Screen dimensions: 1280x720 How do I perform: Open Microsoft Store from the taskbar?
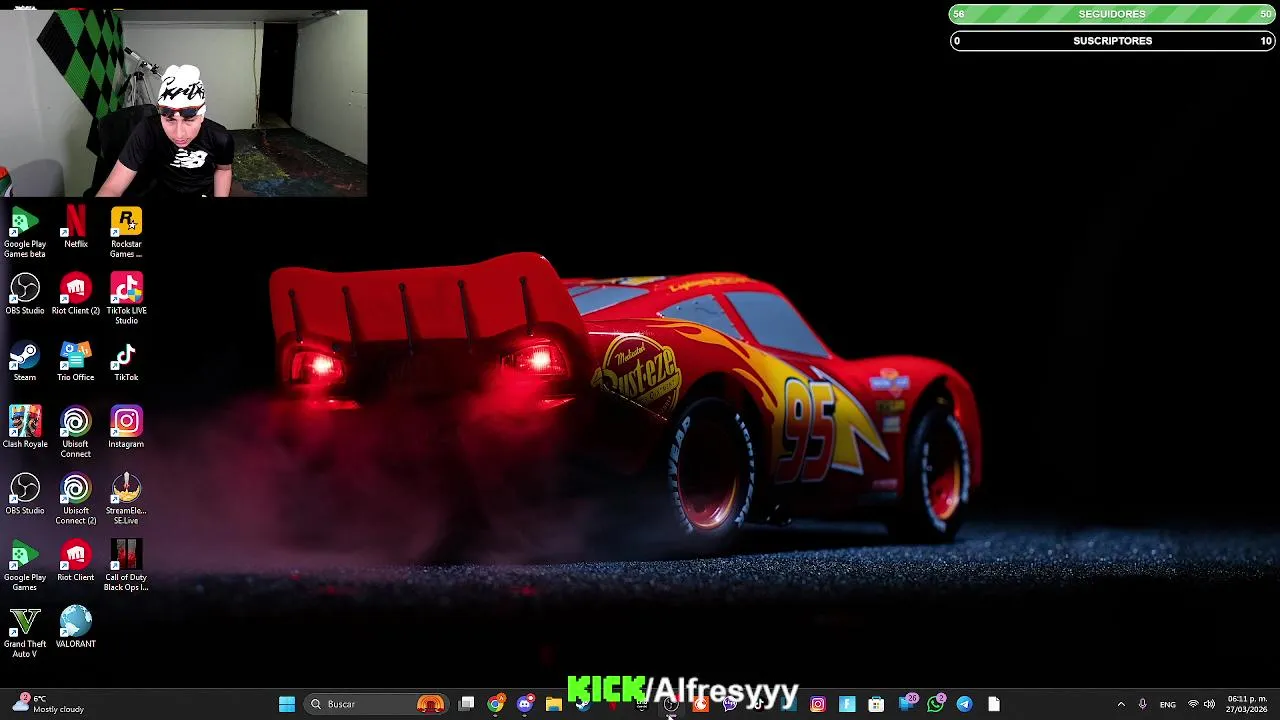[x=876, y=704]
